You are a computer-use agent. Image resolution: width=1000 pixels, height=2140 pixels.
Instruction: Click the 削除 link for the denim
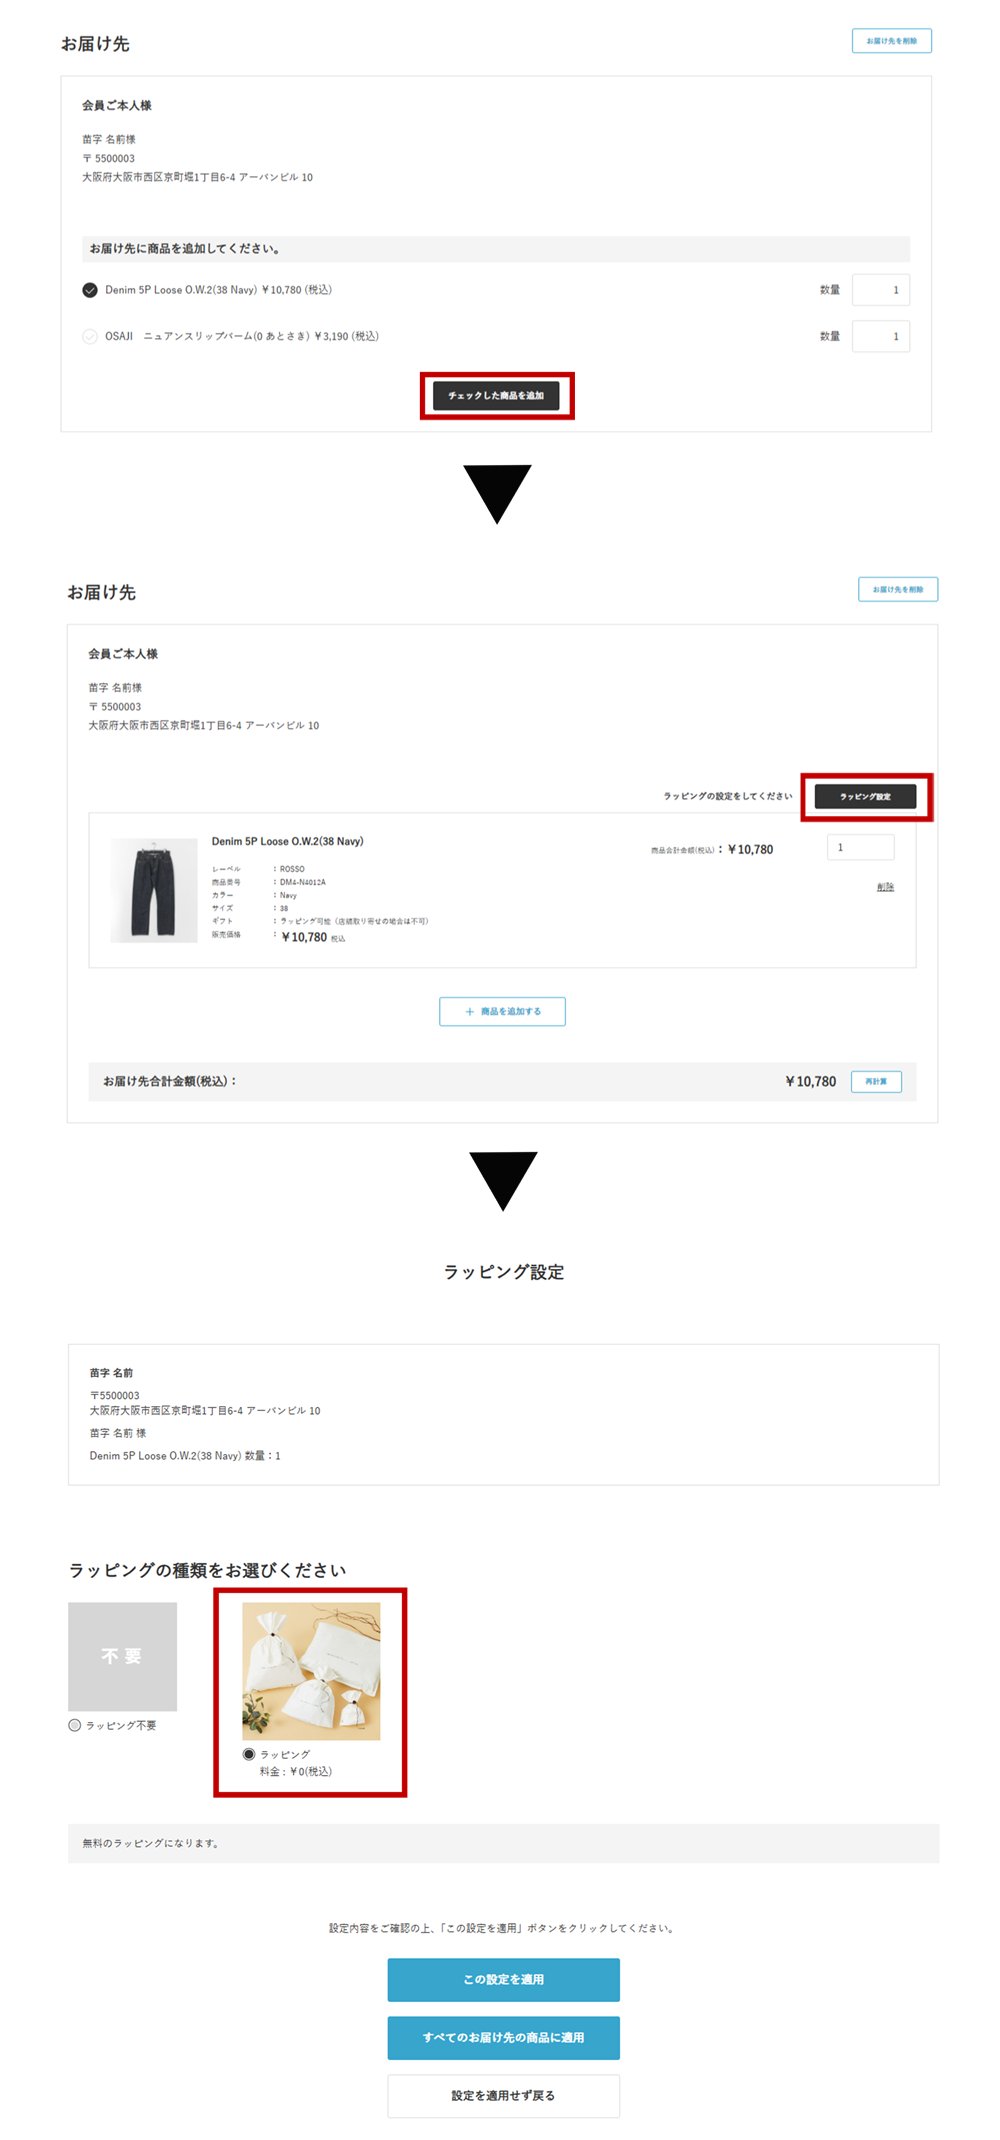coord(885,887)
